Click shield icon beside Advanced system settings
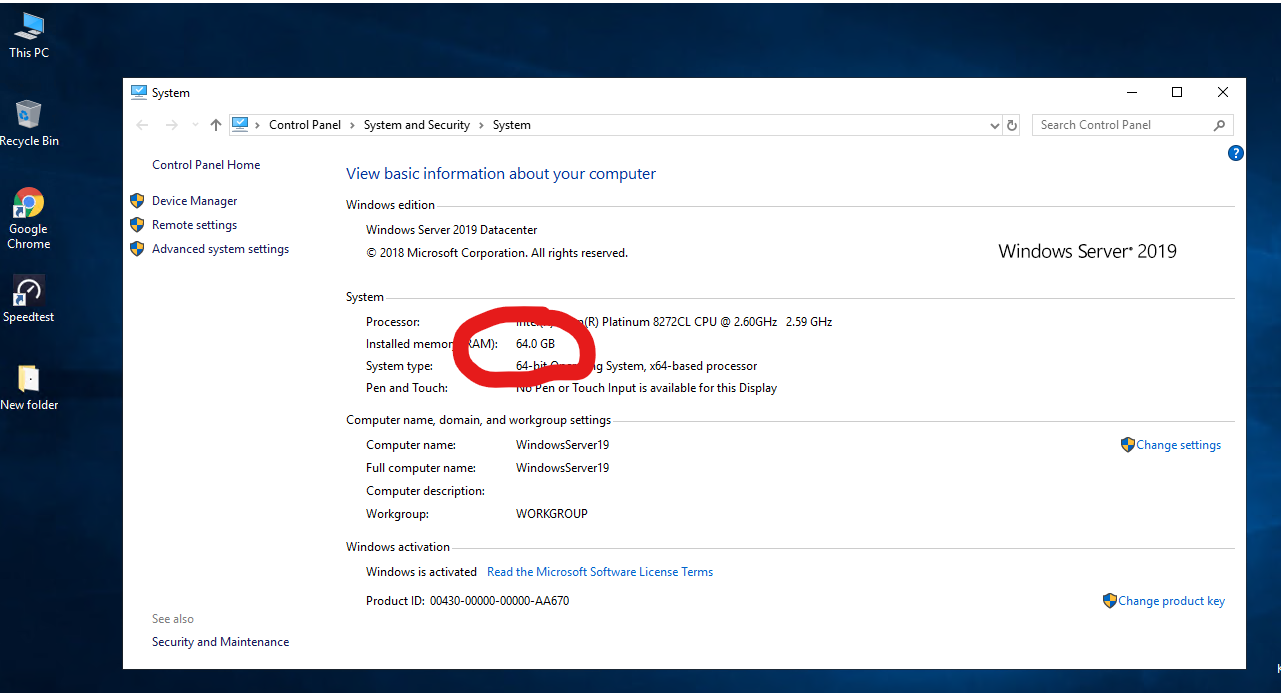1281x693 pixels. pyautogui.click(x=138, y=249)
